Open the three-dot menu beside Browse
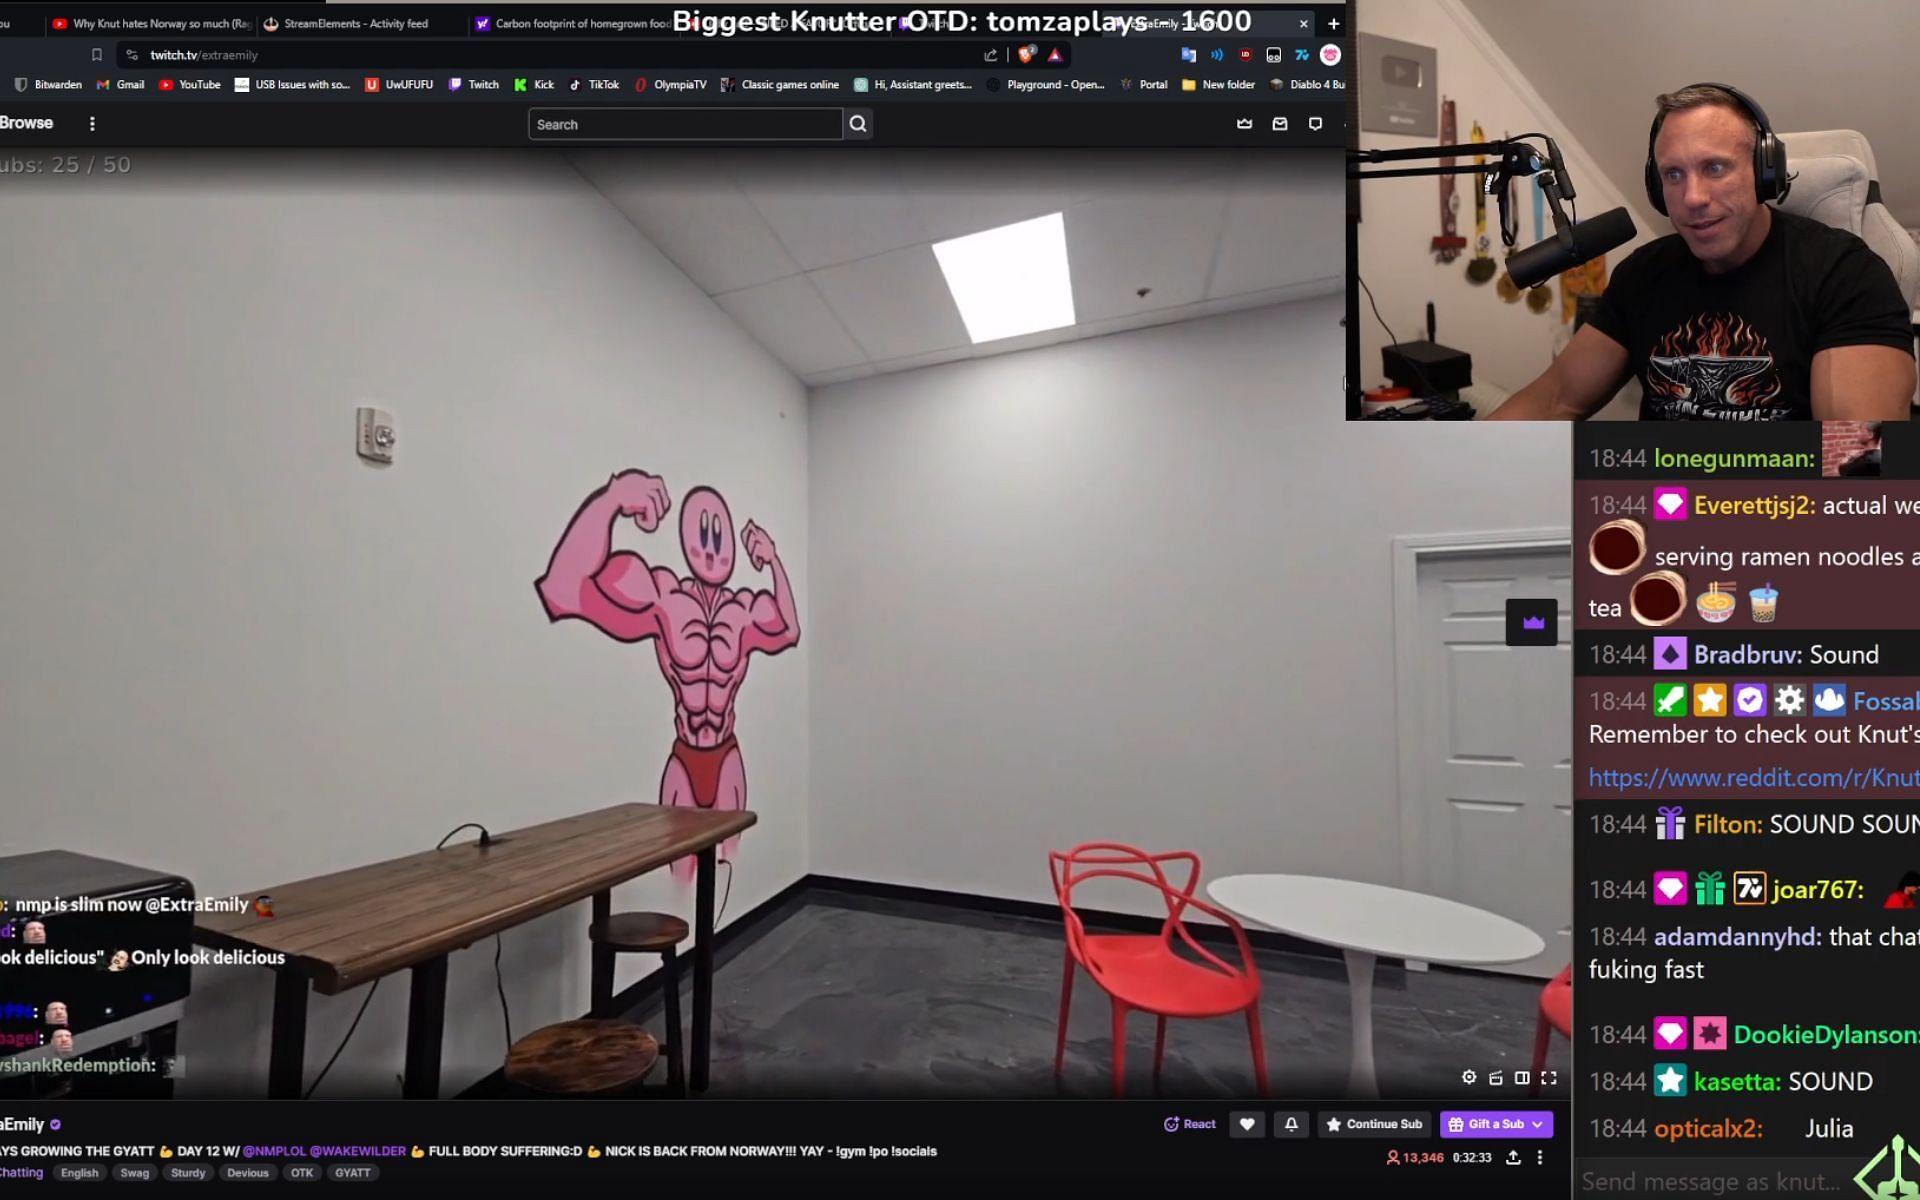 pyautogui.click(x=92, y=124)
